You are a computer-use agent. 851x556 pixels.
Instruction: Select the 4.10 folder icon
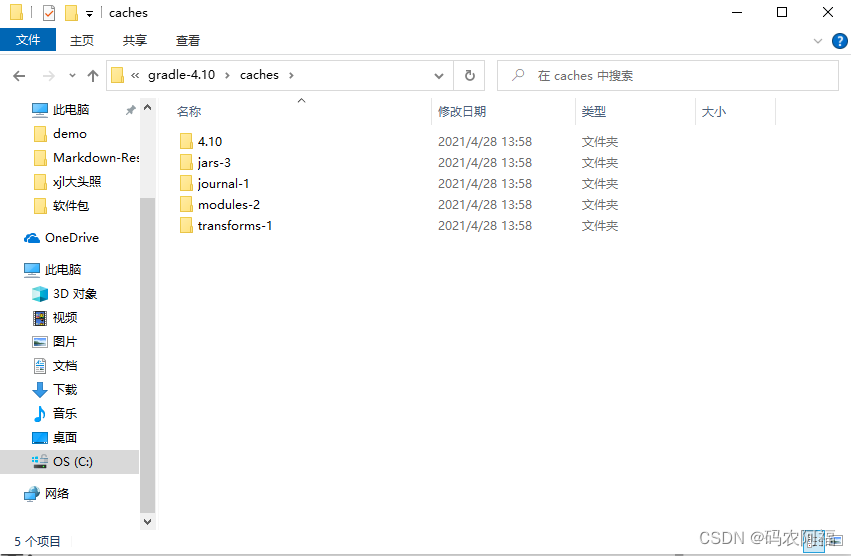186,141
